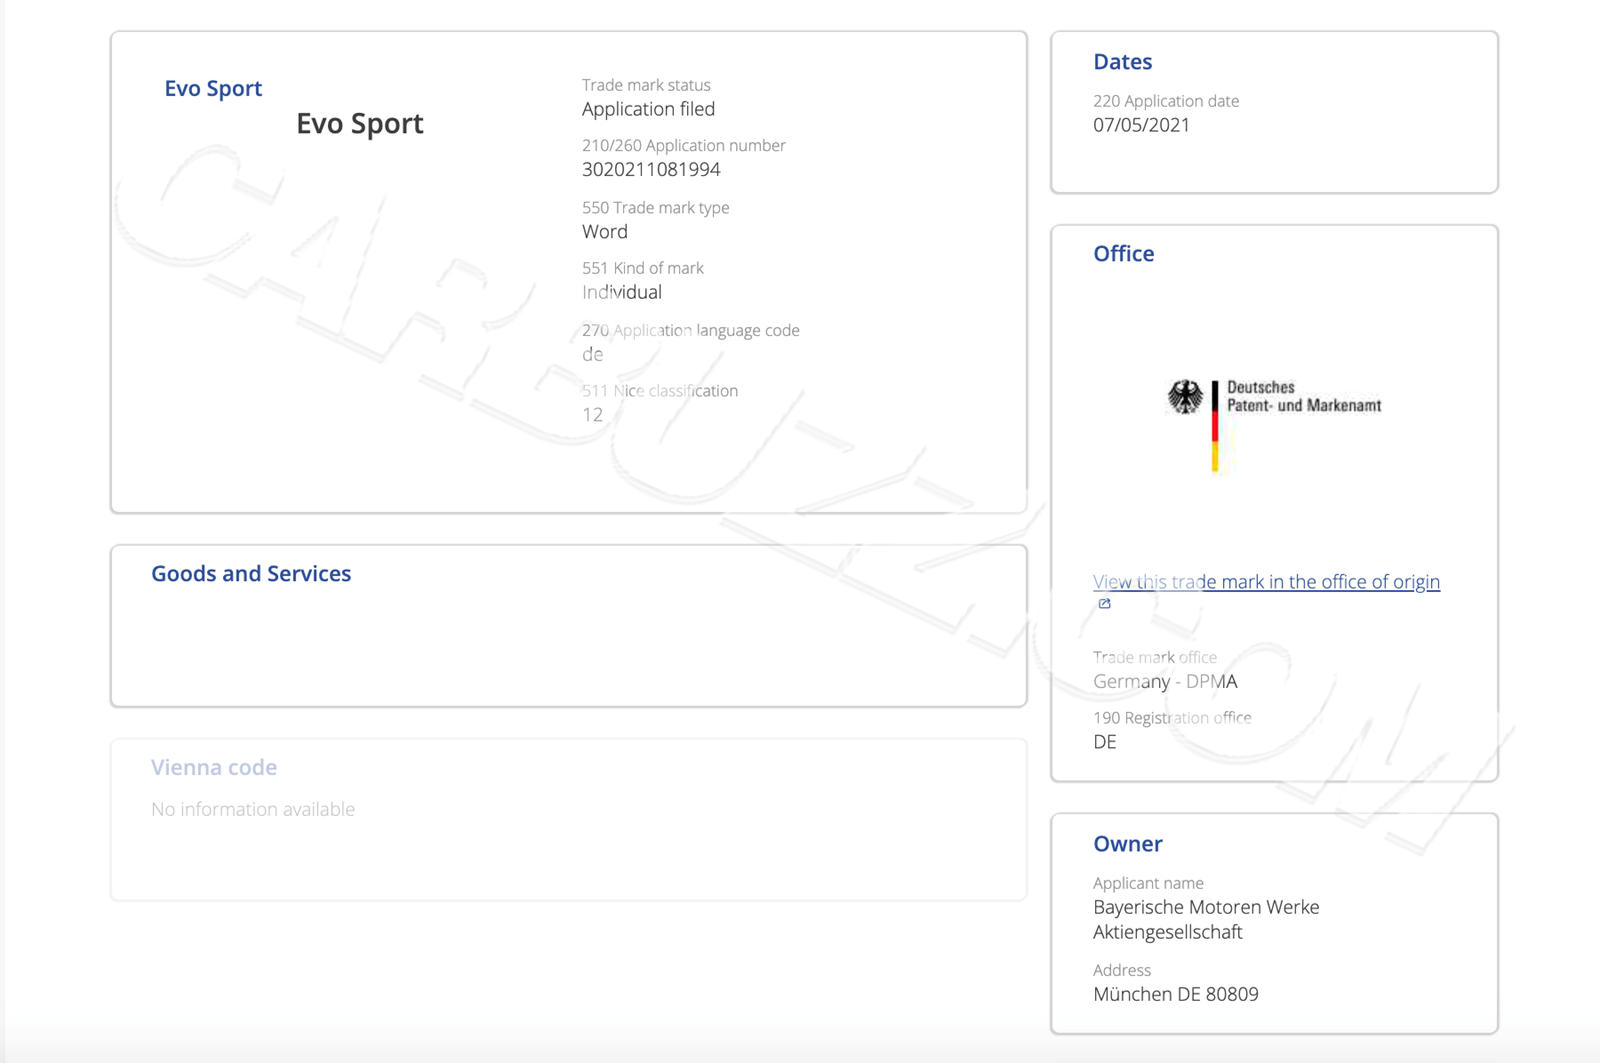
Task: Click the 'Applicant name' label
Action: click(1148, 883)
